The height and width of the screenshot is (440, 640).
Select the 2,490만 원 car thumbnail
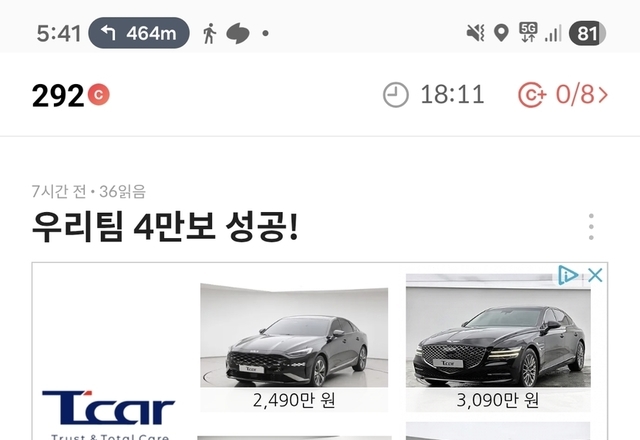[294, 335]
